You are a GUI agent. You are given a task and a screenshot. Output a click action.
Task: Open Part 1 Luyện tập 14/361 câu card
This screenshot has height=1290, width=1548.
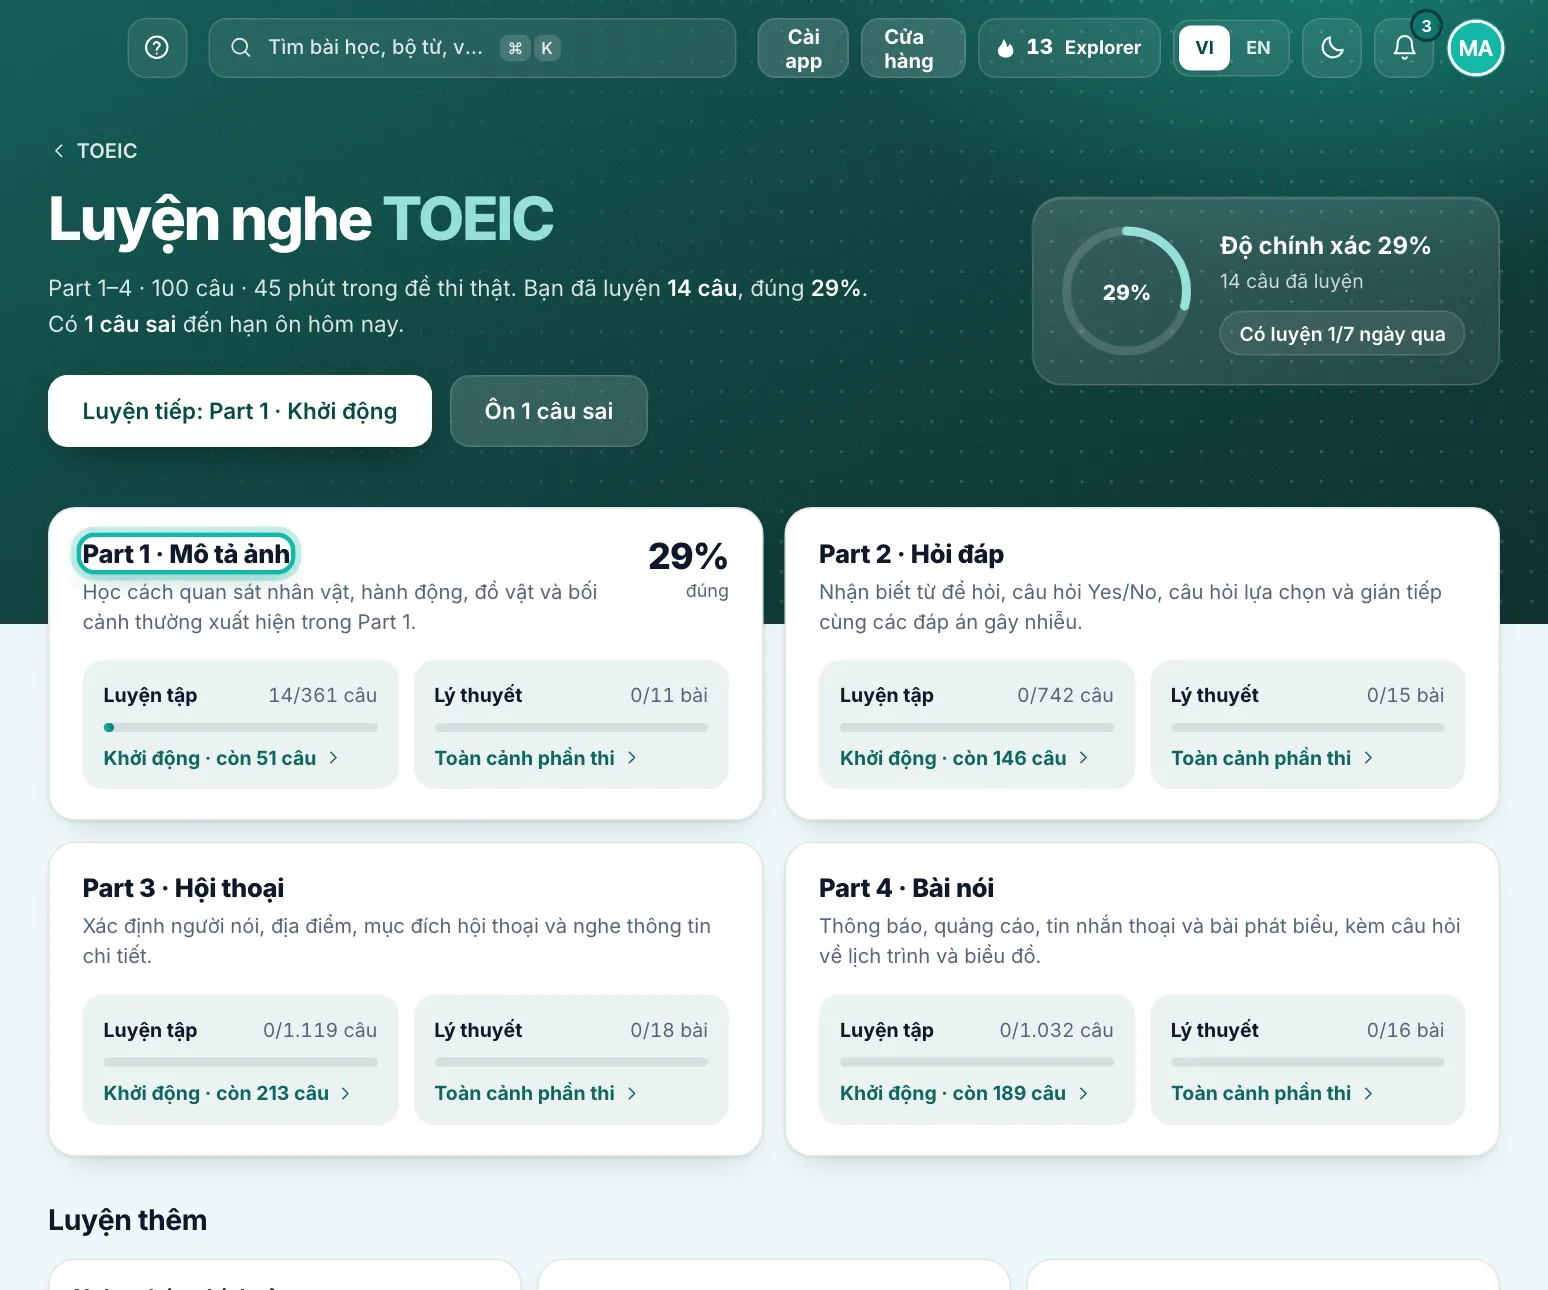(x=240, y=724)
